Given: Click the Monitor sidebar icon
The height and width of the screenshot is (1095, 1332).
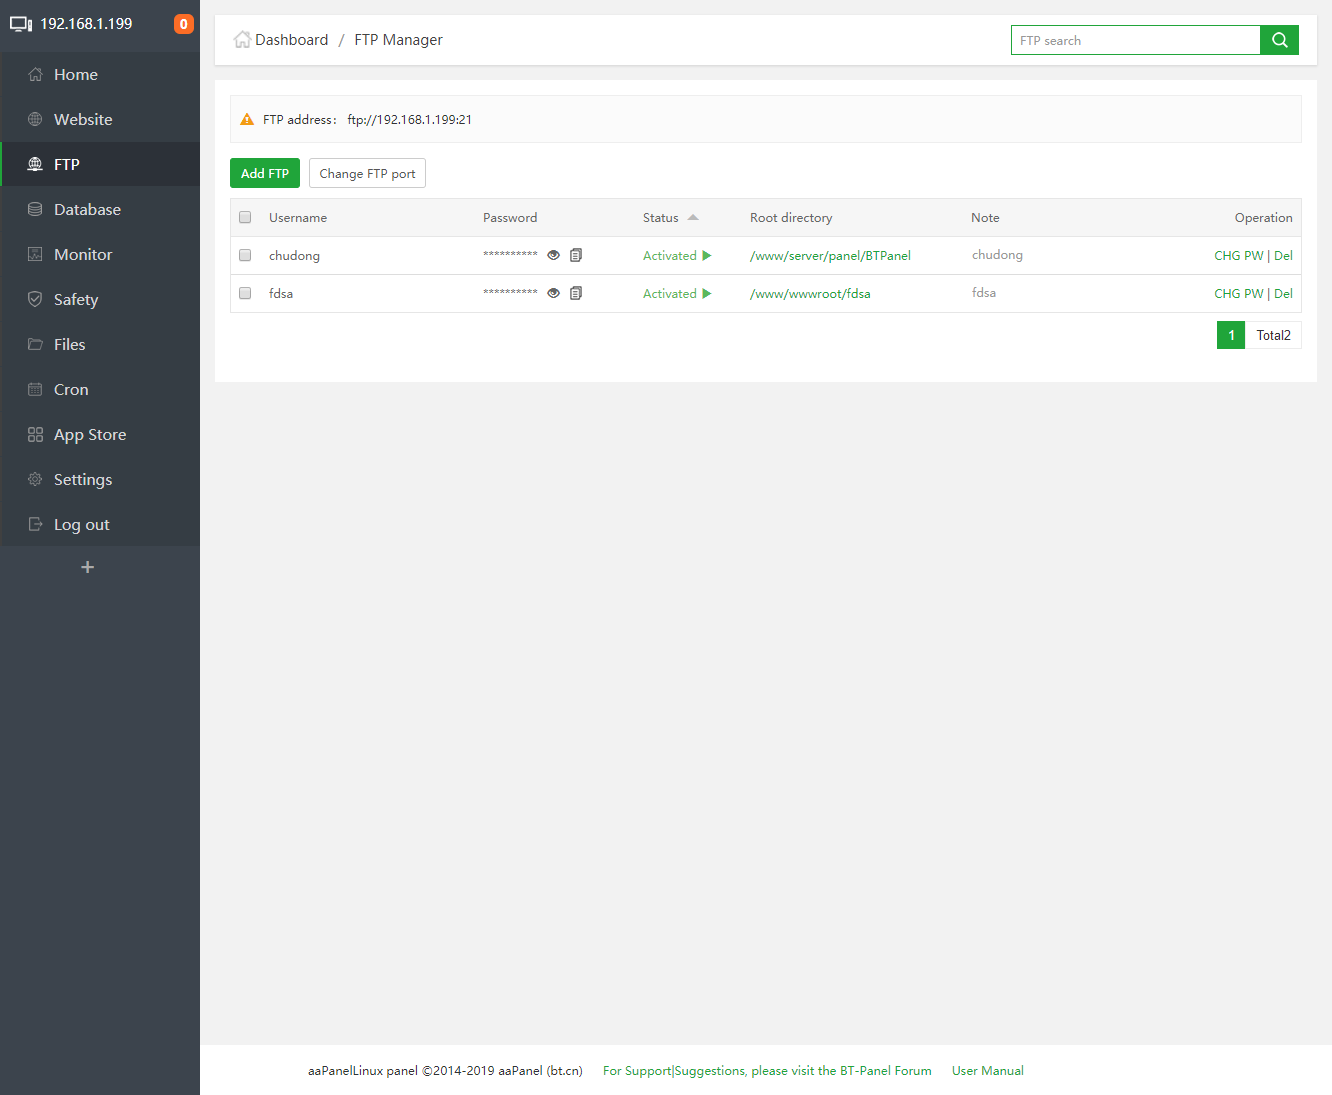Looking at the screenshot, I should pos(35,255).
